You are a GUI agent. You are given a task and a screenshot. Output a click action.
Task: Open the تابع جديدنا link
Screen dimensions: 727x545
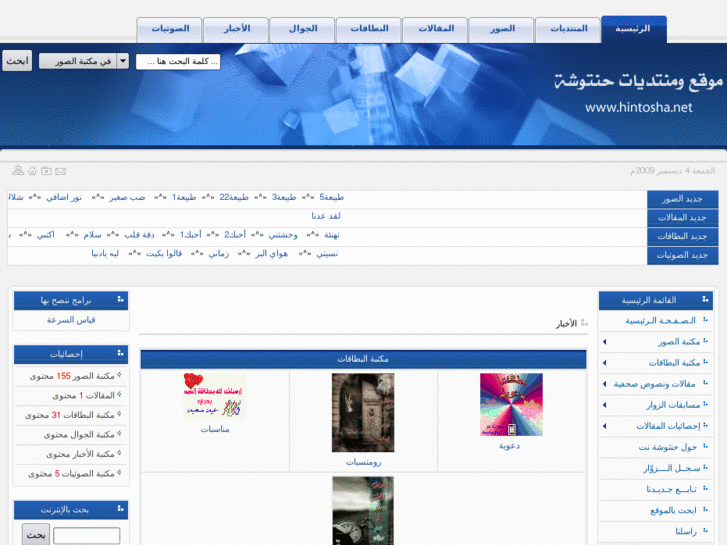pyautogui.click(x=671, y=489)
